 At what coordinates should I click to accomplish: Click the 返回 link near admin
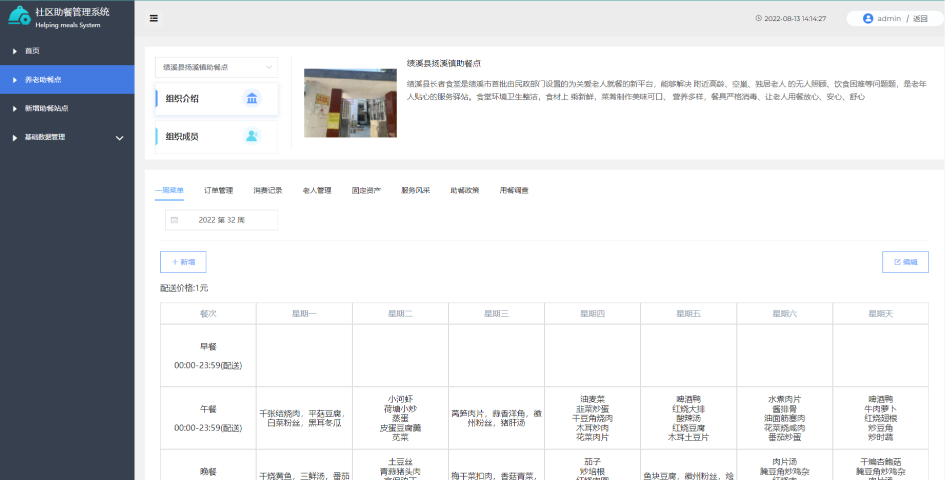[x=921, y=18]
